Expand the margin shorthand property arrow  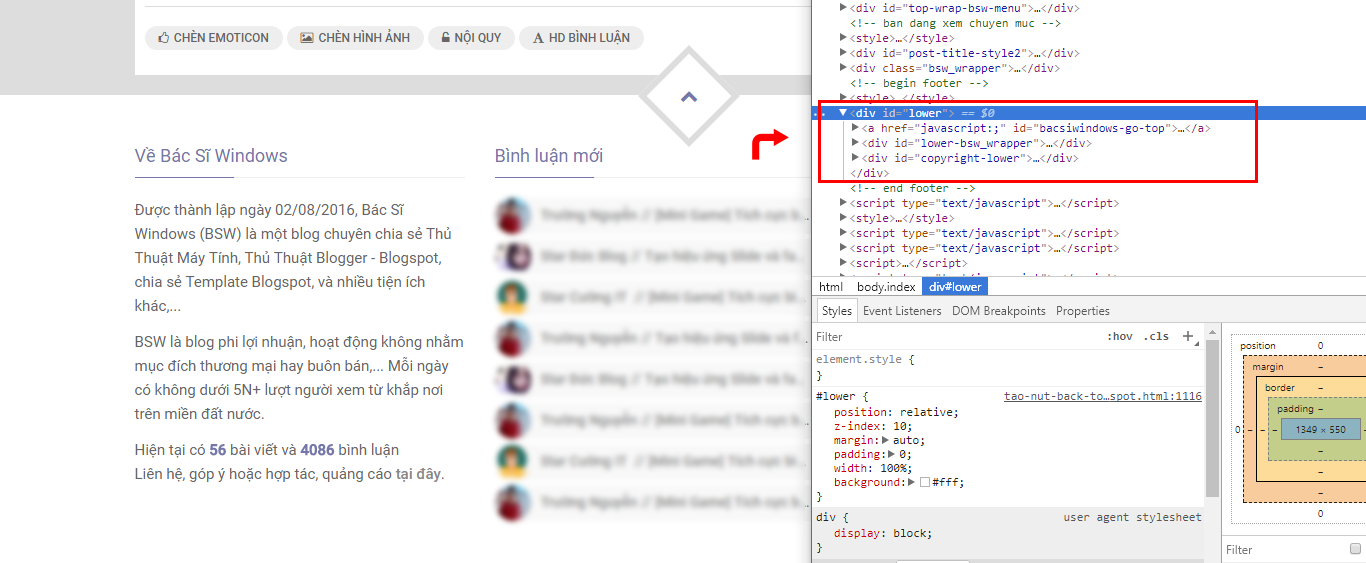[885, 440]
